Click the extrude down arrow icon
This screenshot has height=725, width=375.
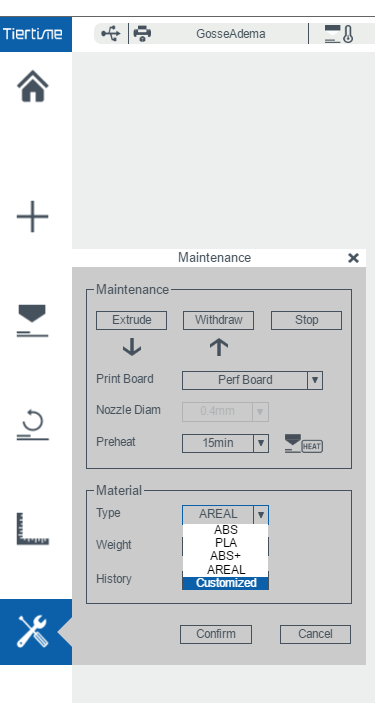pos(132,347)
